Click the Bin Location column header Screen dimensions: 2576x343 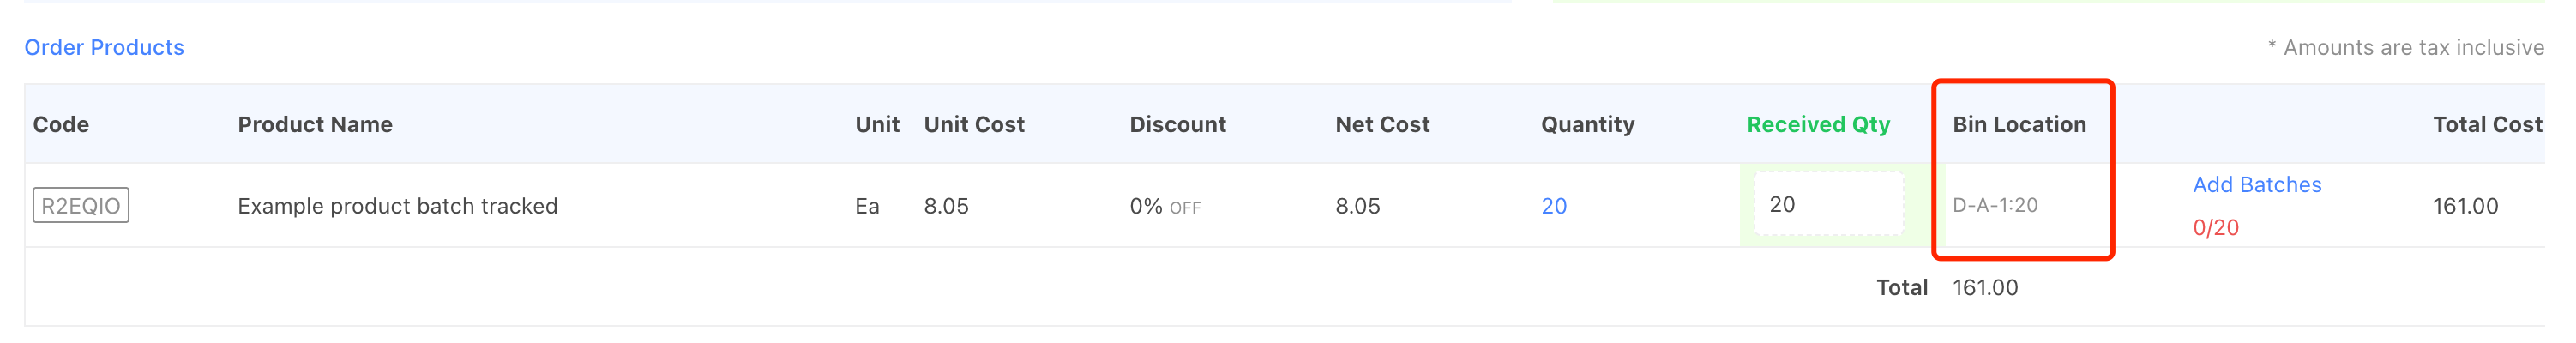tap(2019, 124)
